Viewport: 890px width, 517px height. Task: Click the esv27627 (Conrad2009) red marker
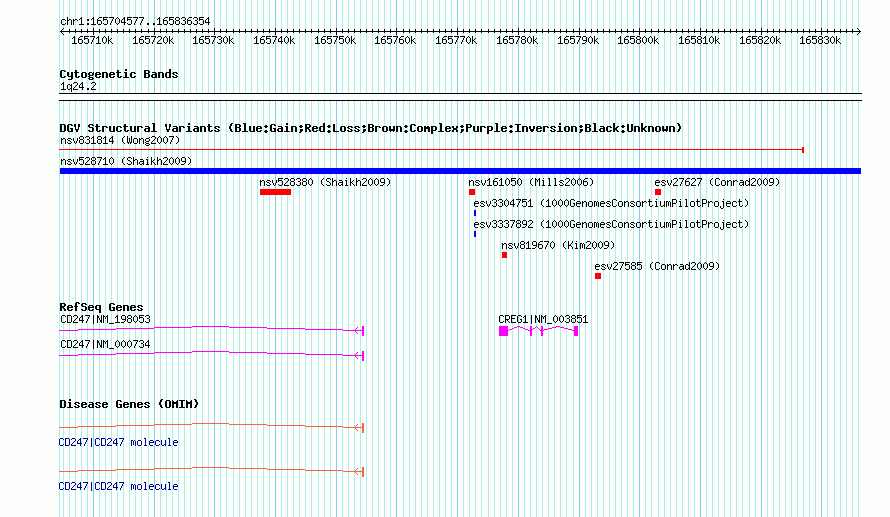(658, 192)
